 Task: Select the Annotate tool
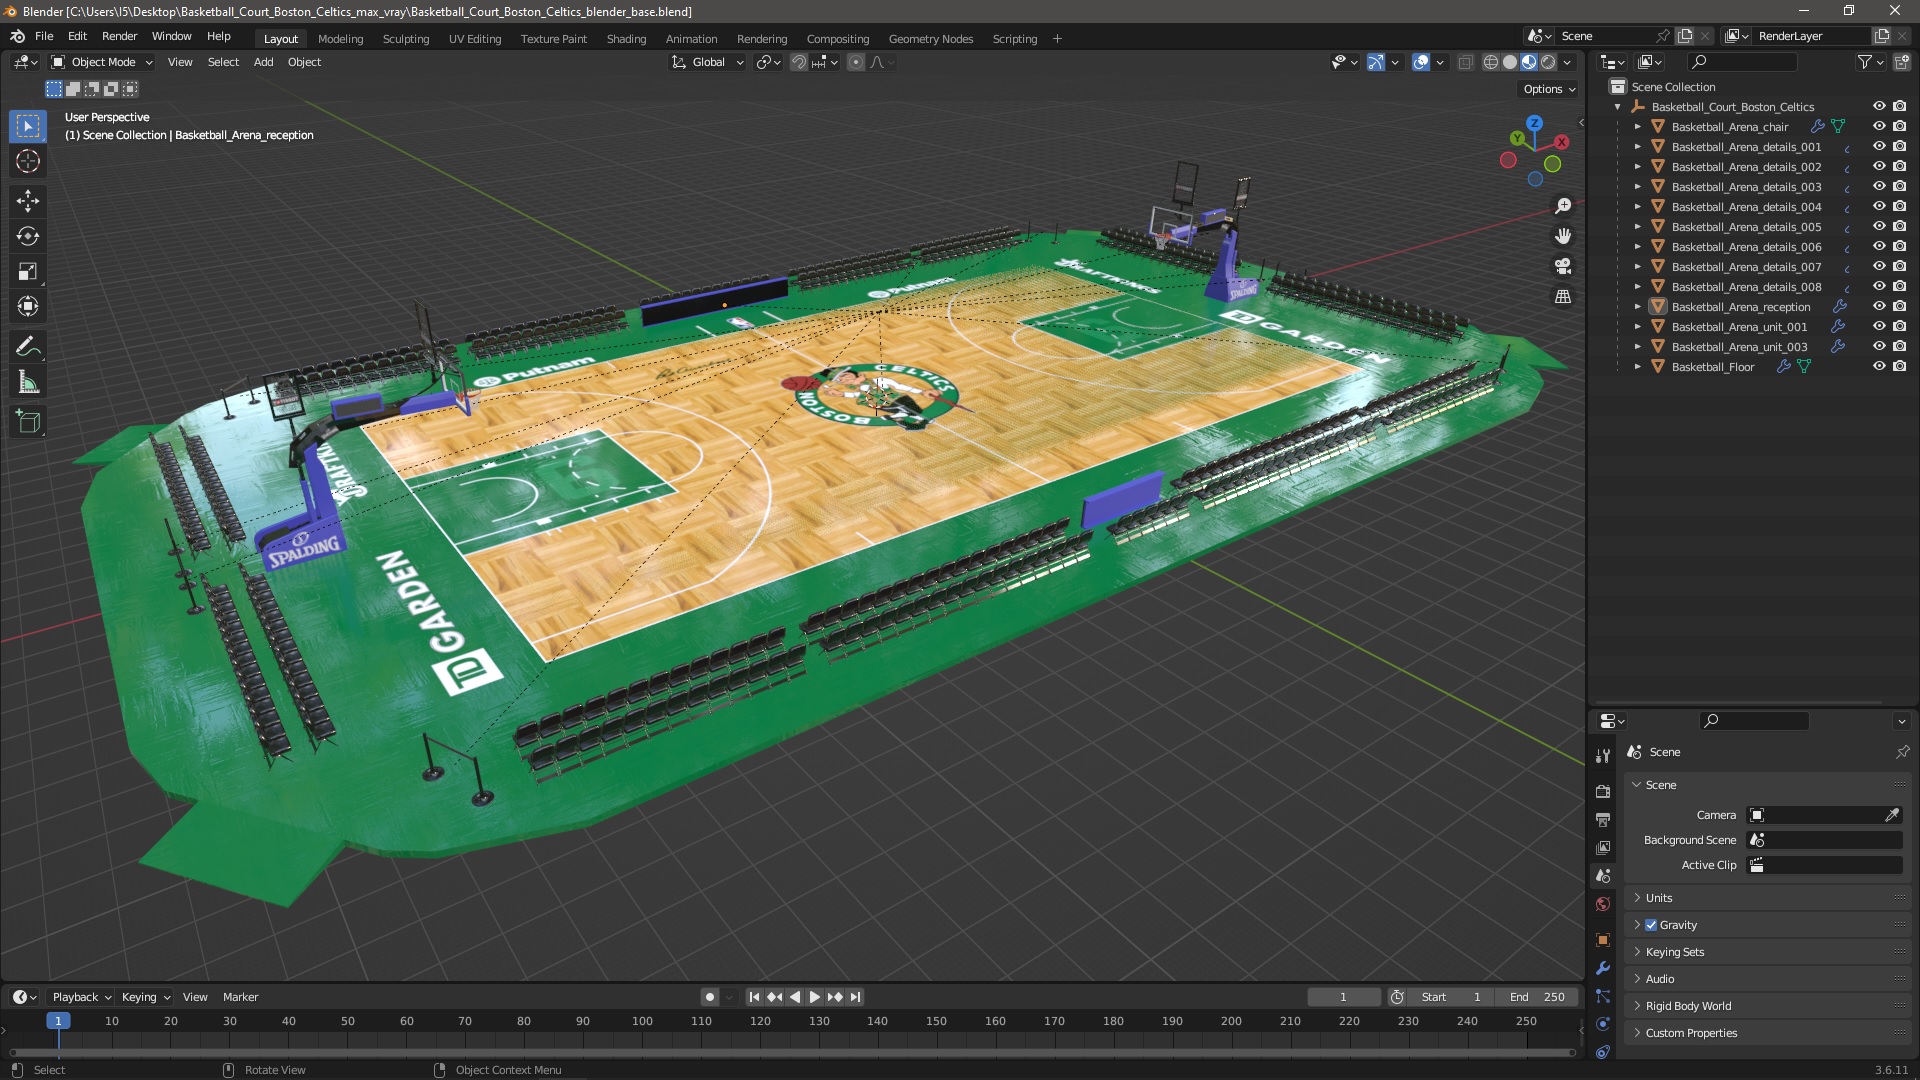click(x=28, y=347)
